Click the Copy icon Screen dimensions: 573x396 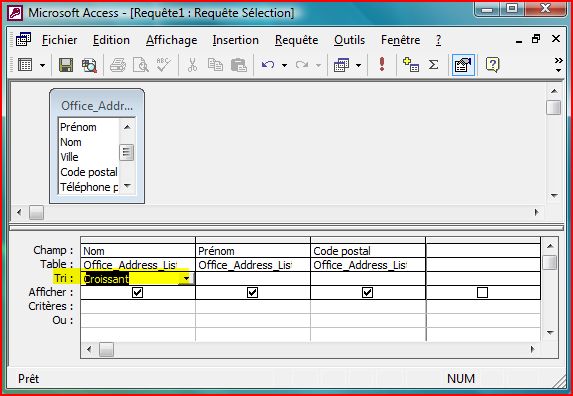[x=215, y=65]
